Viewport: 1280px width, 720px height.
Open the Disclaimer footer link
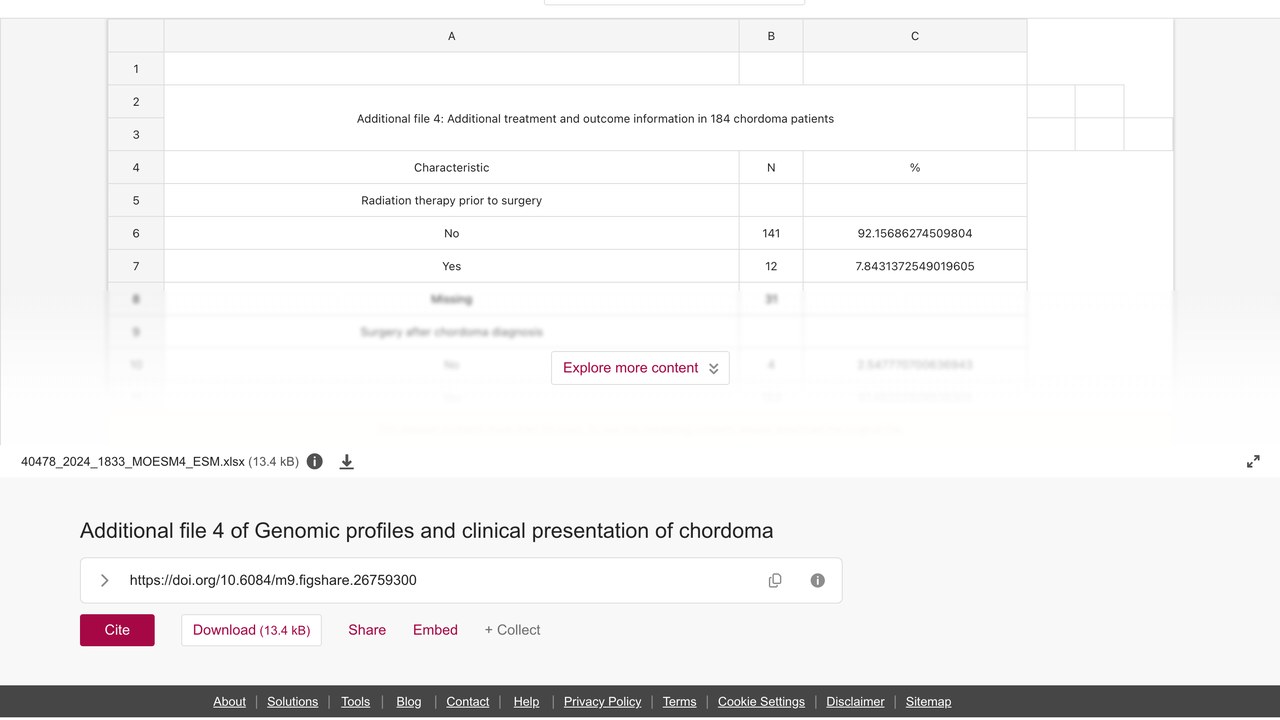(x=855, y=702)
